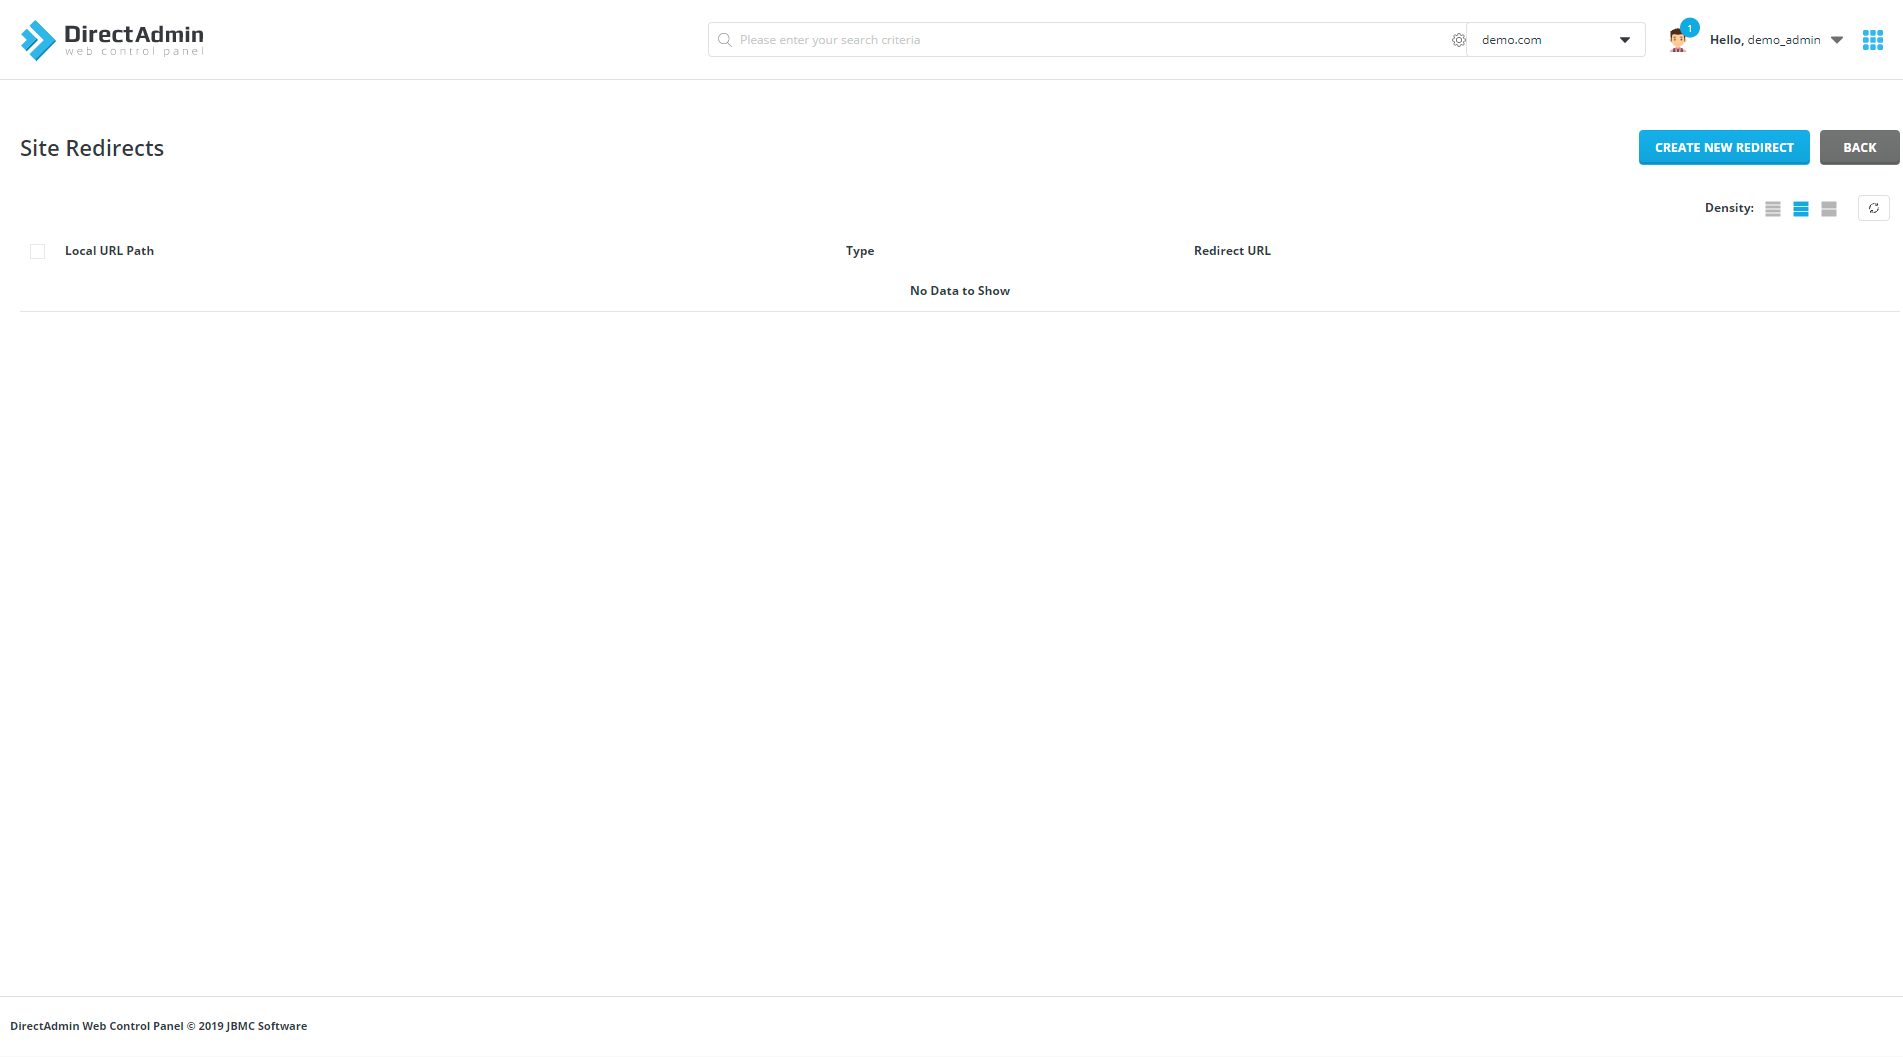Open the demo.com domain dropdown
The image size is (1903, 1057).
pos(1556,40)
